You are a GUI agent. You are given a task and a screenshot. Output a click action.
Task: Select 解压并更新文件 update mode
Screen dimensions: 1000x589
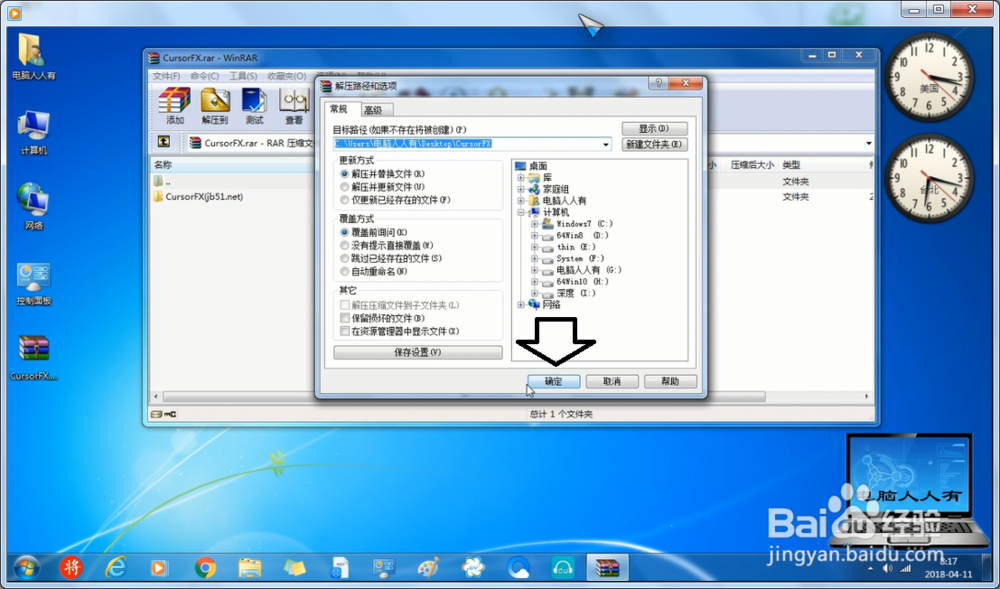click(x=383, y=187)
